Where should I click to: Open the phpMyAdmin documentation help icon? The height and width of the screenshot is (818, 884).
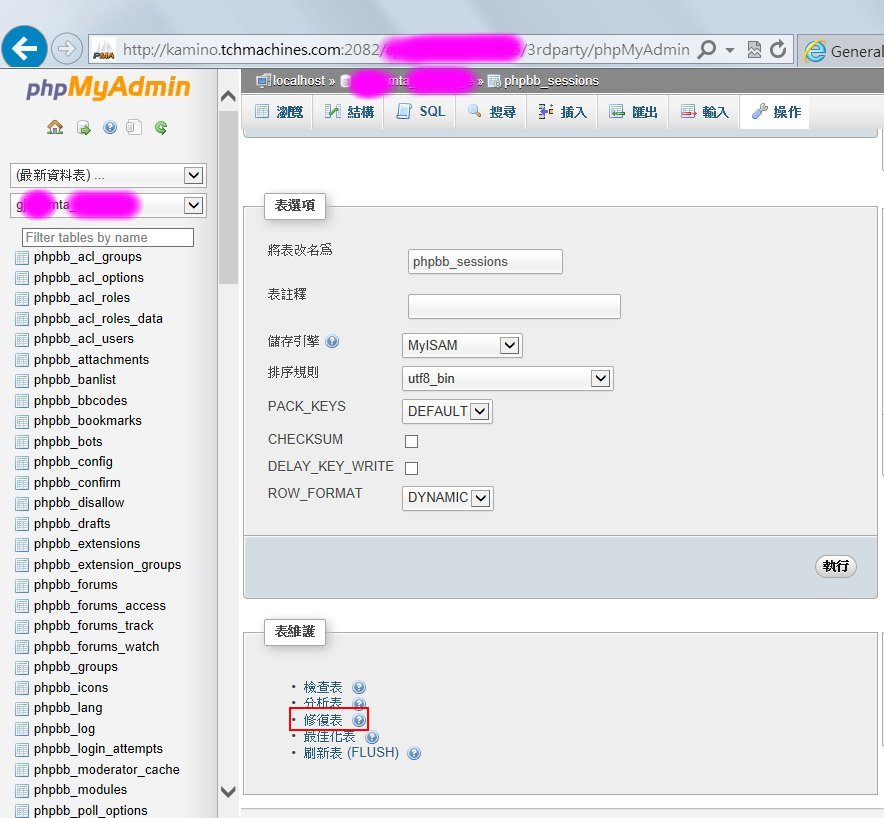point(110,127)
